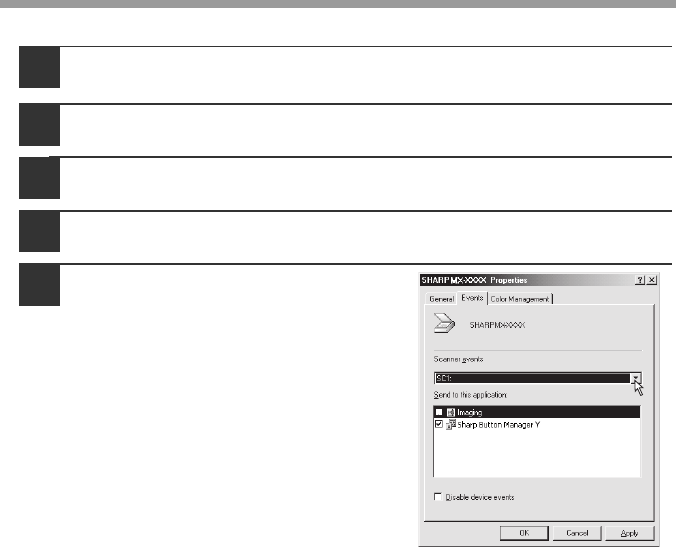The height and width of the screenshot is (547, 676).
Task: Click the question mark help button
Action: tap(638, 280)
